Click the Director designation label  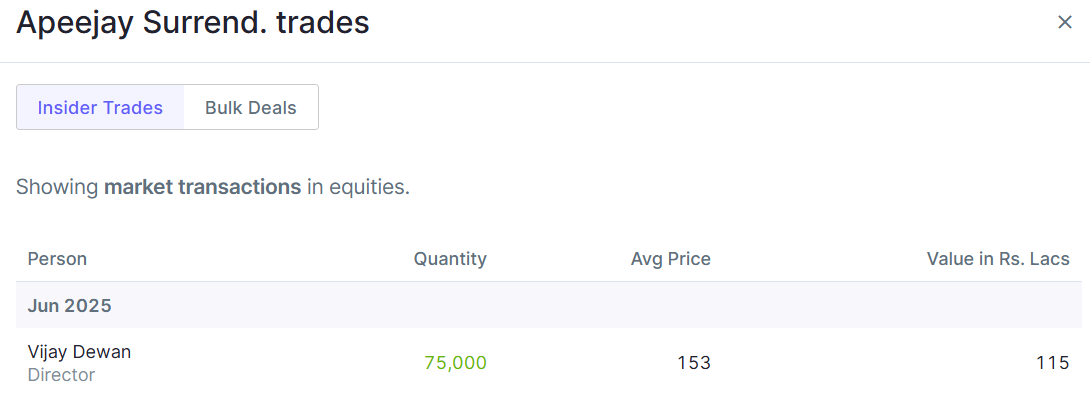tap(61, 375)
